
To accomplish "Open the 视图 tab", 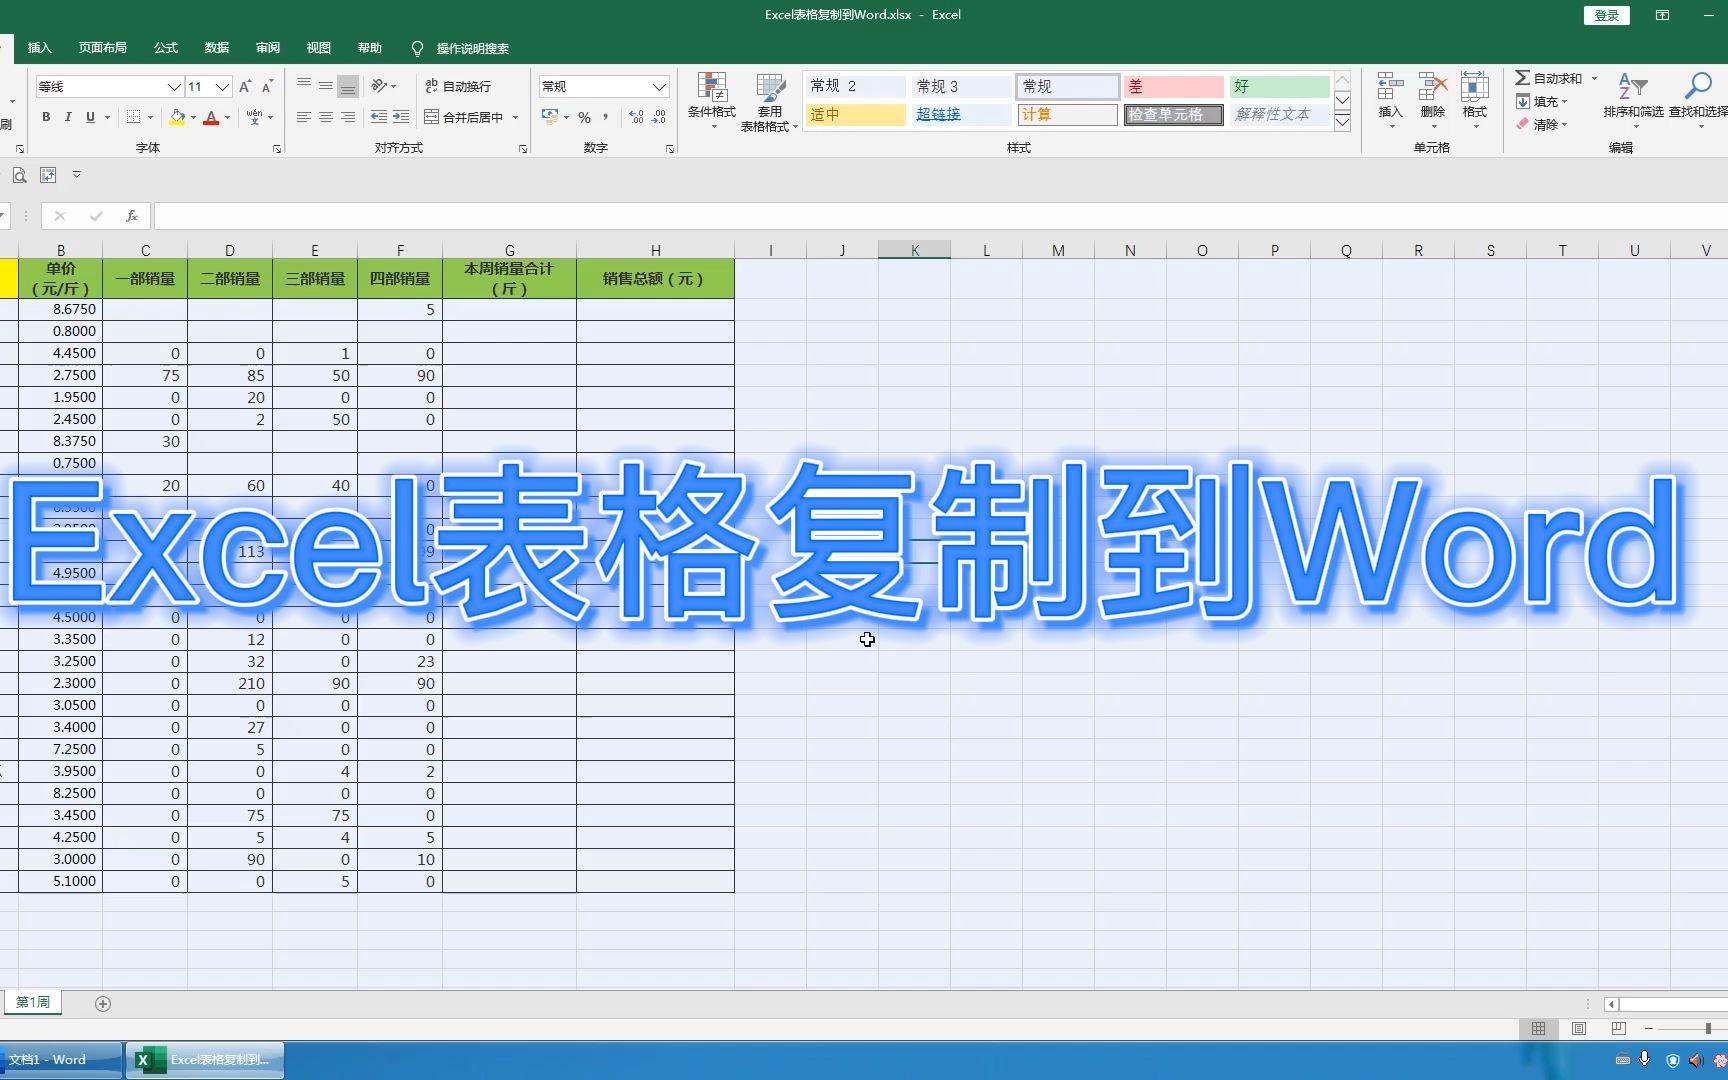I will click(x=319, y=48).
